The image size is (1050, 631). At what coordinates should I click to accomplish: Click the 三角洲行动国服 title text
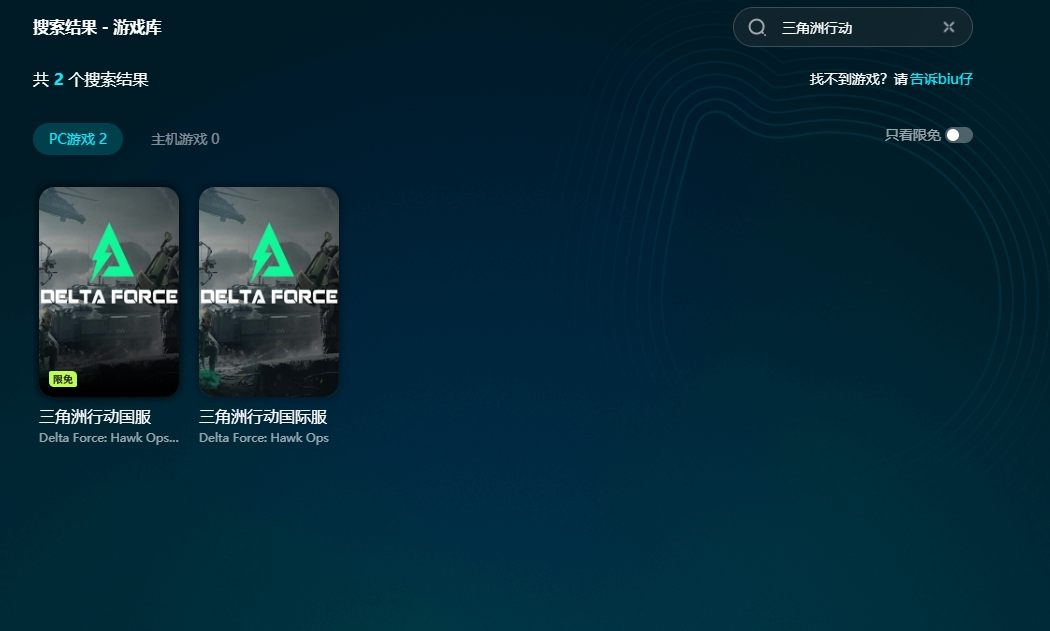[x=95, y=417]
